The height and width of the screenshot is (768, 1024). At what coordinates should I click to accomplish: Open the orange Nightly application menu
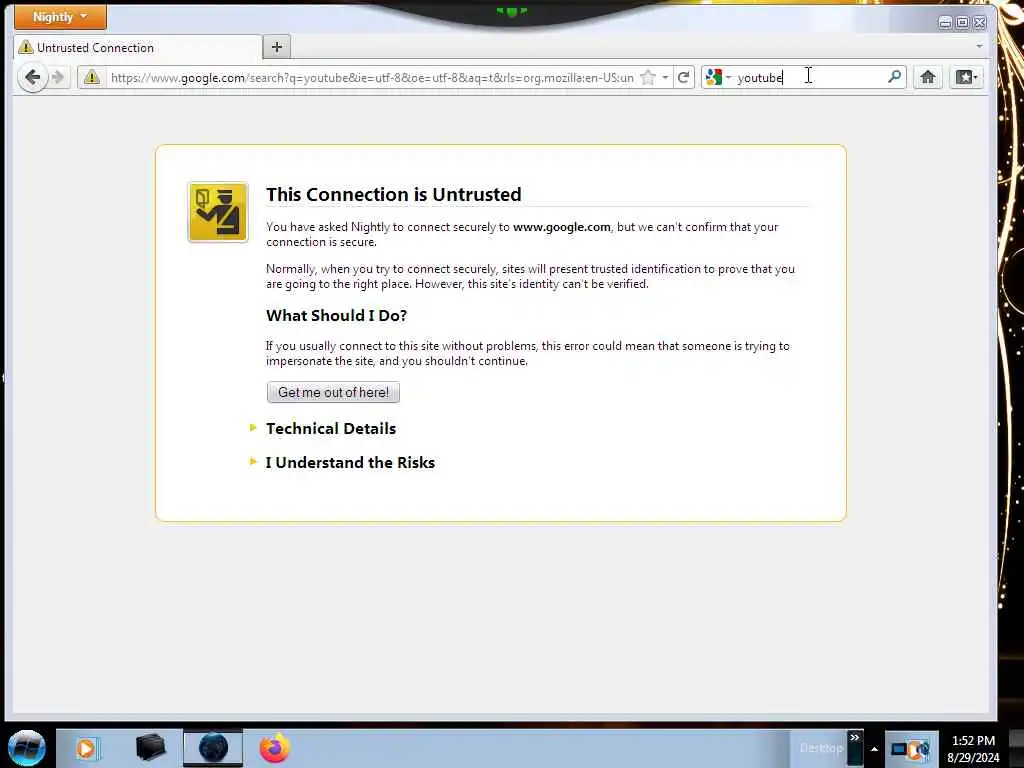60,17
